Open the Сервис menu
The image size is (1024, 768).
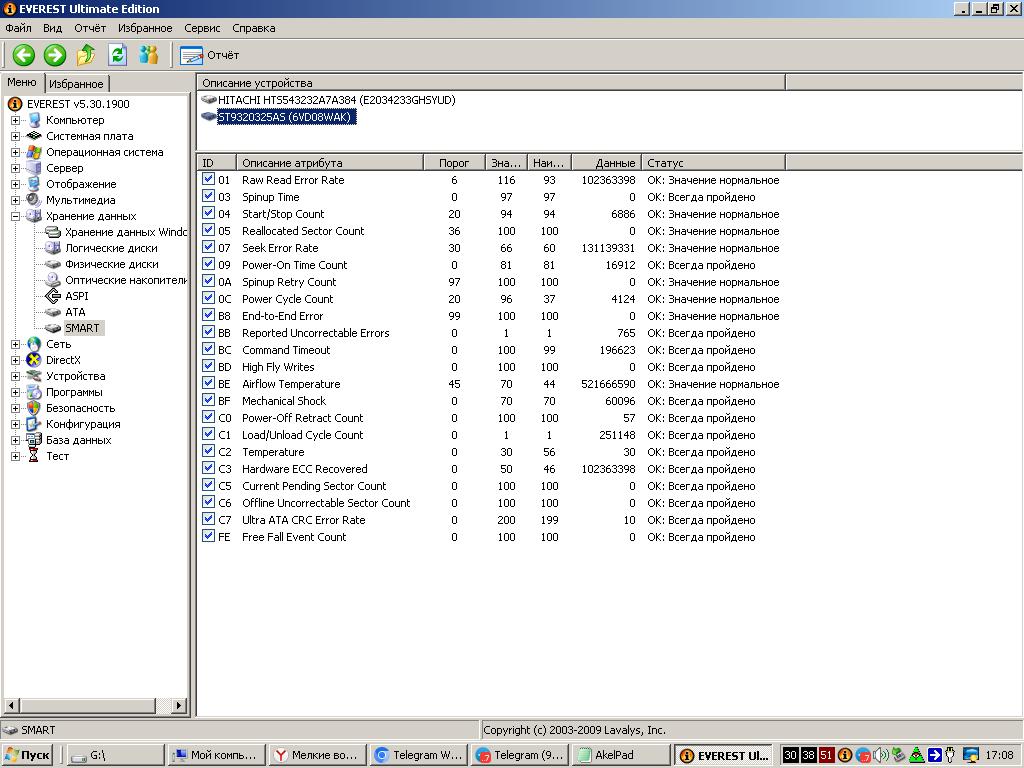coord(202,28)
